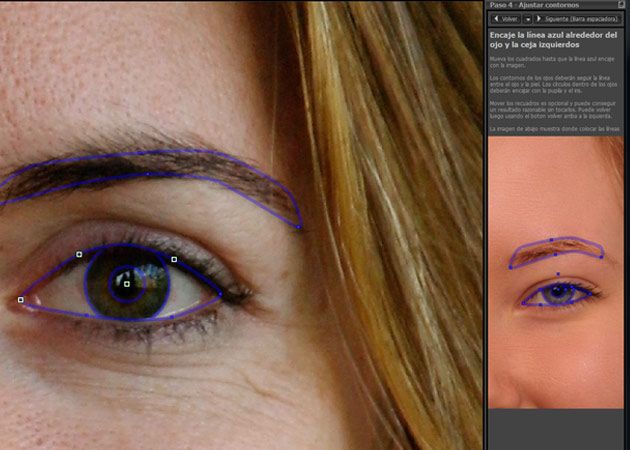Click the outer eye corner blue point
This screenshot has height=450, width=630.
coord(221,293)
